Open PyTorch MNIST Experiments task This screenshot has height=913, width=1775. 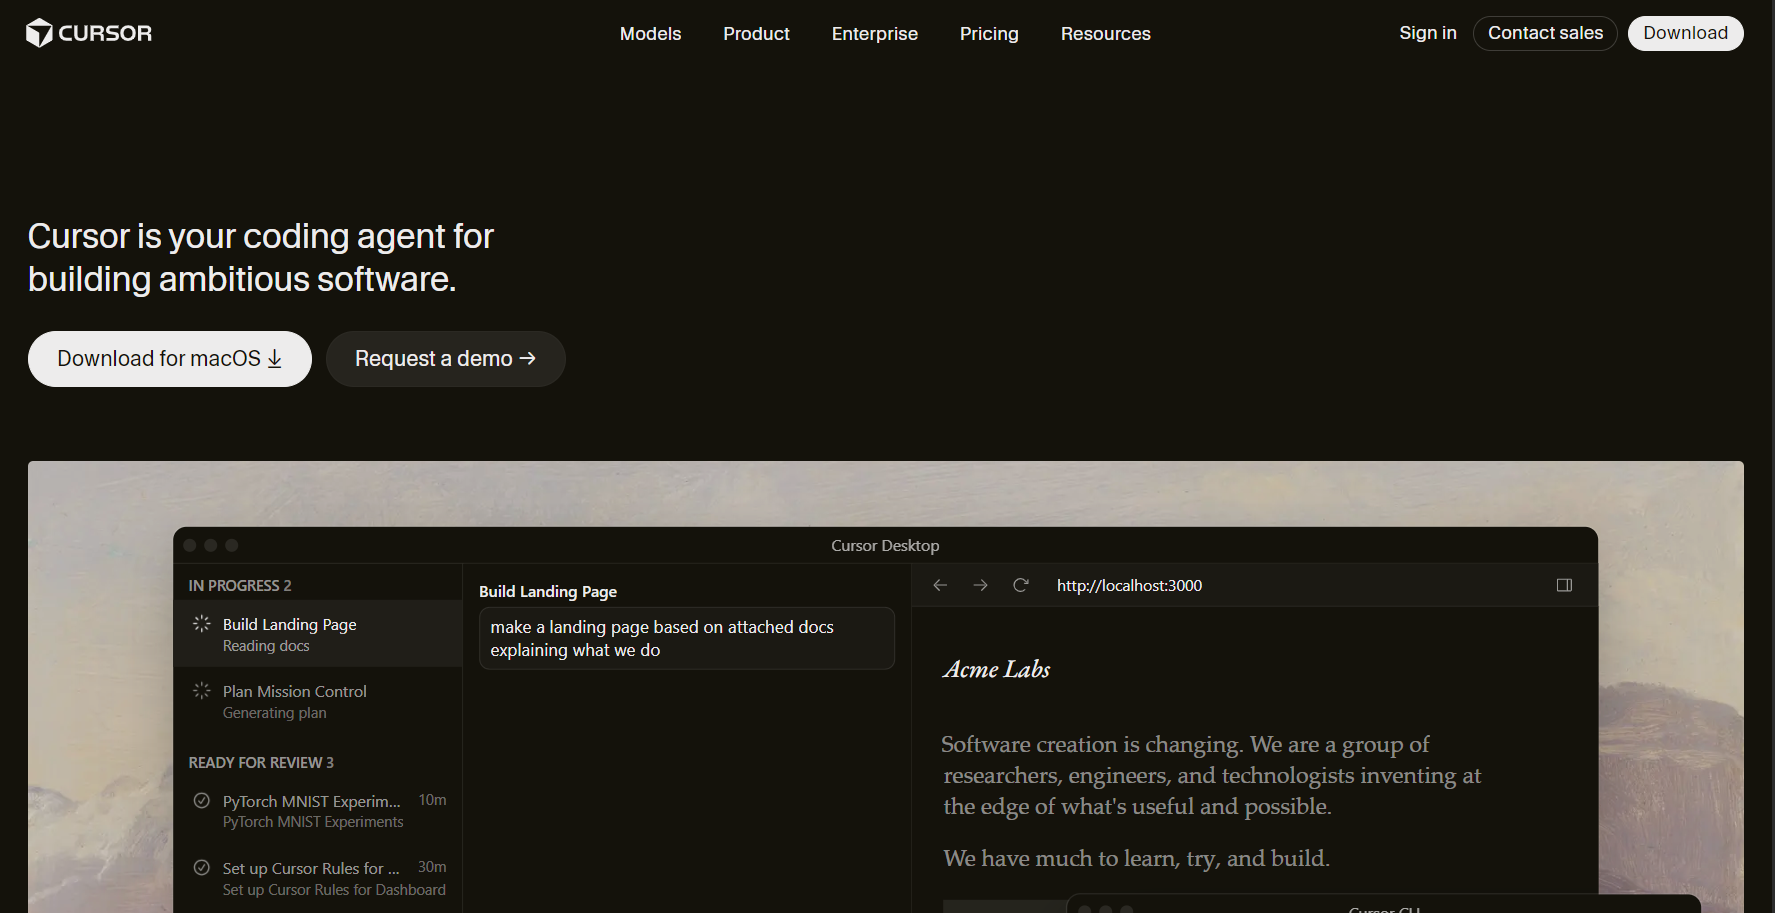pyautogui.click(x=318, y=811)
